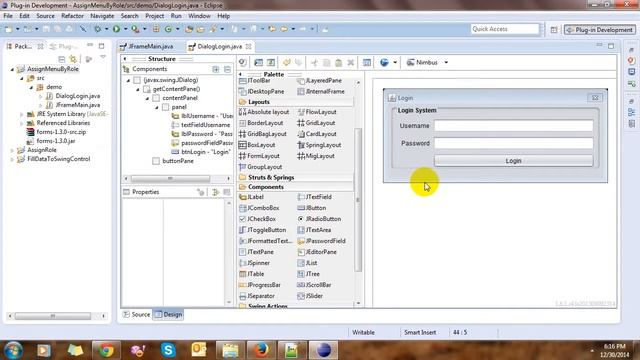This screenshot has height=360, width=640.
Task: Select buttonPane in Components tree
Action: coord(173,161)
